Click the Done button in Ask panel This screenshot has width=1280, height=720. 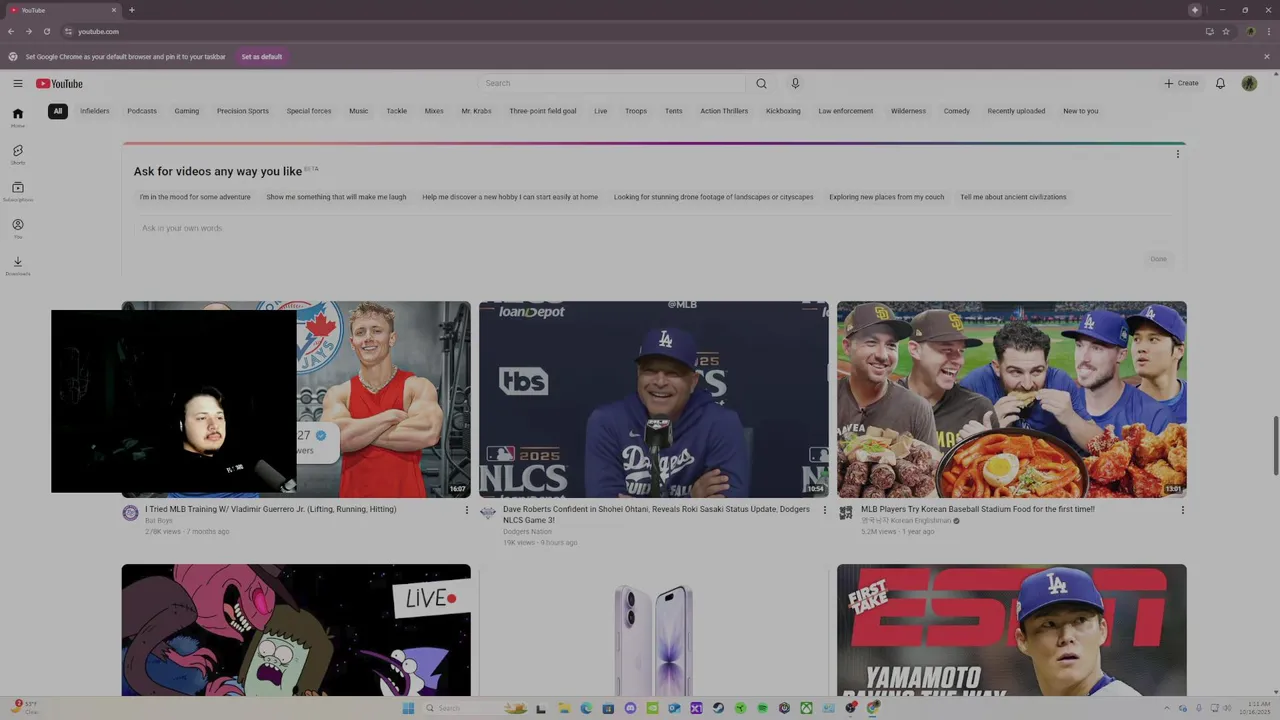(x=1158, y=259)
